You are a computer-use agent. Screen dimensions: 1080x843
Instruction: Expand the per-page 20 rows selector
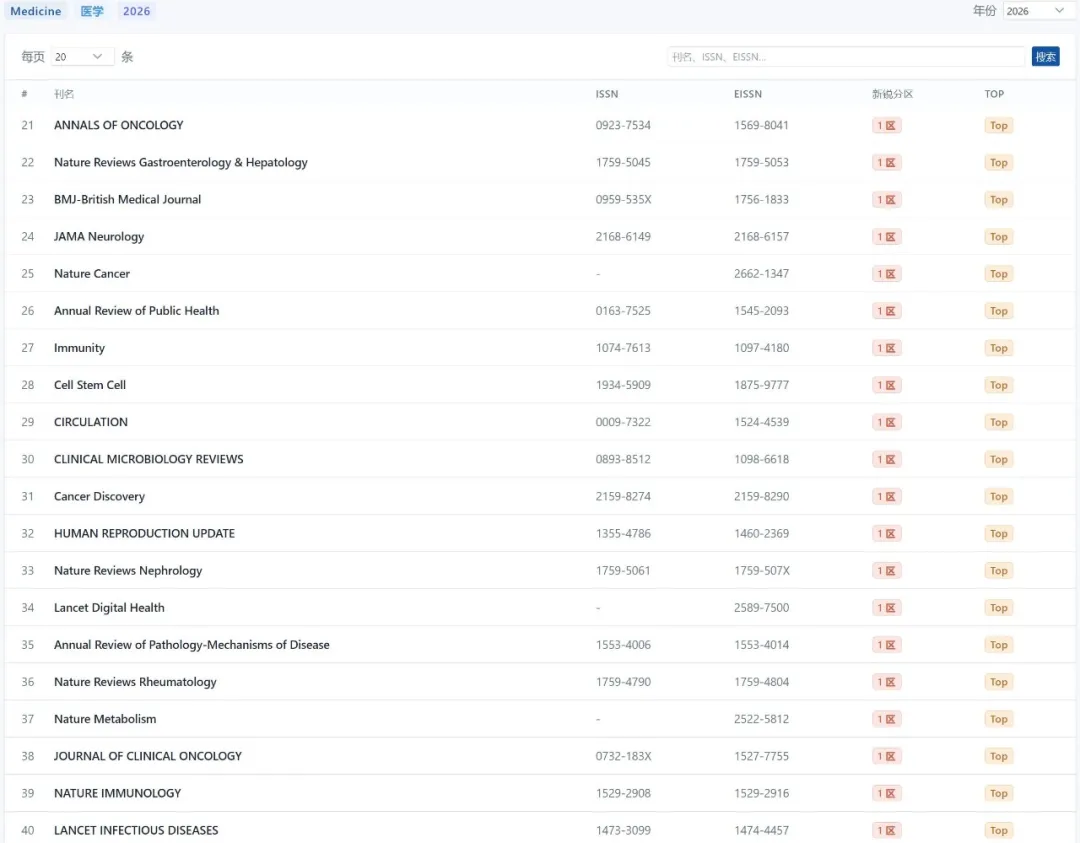tap(82, 57)
